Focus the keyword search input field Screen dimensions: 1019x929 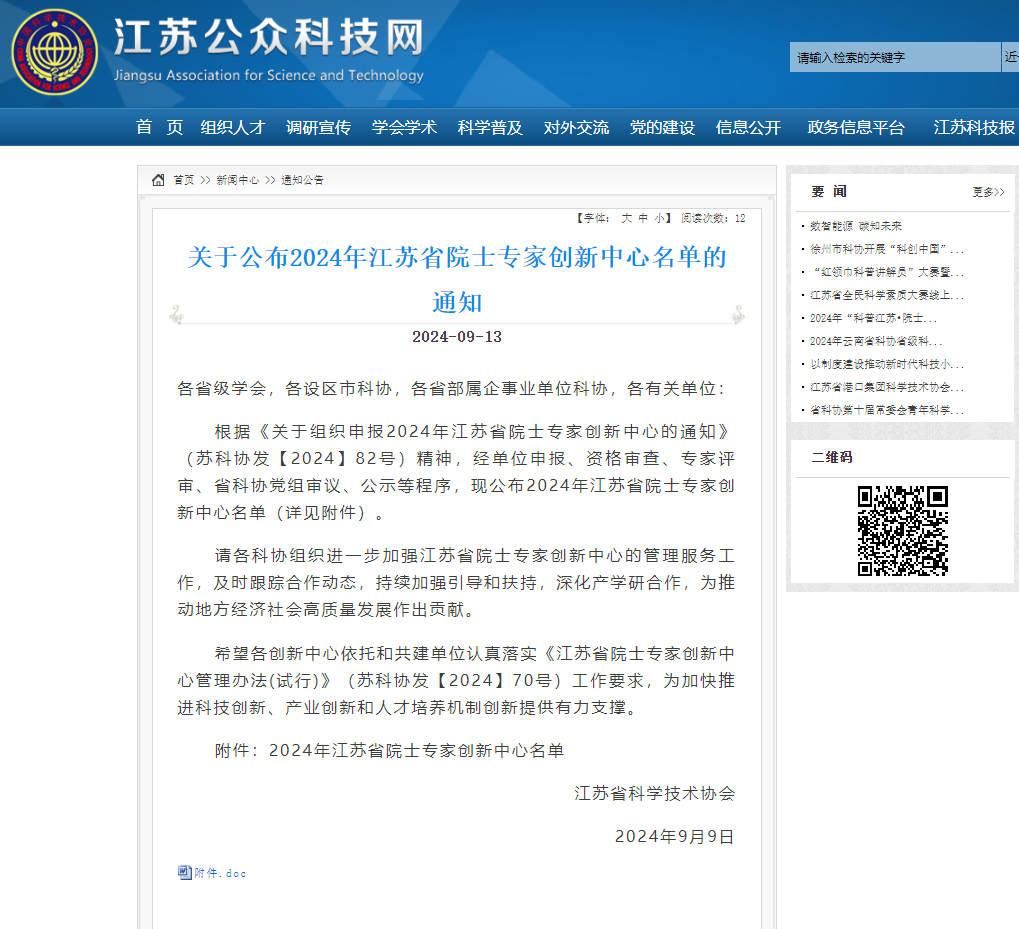(895, 57)
